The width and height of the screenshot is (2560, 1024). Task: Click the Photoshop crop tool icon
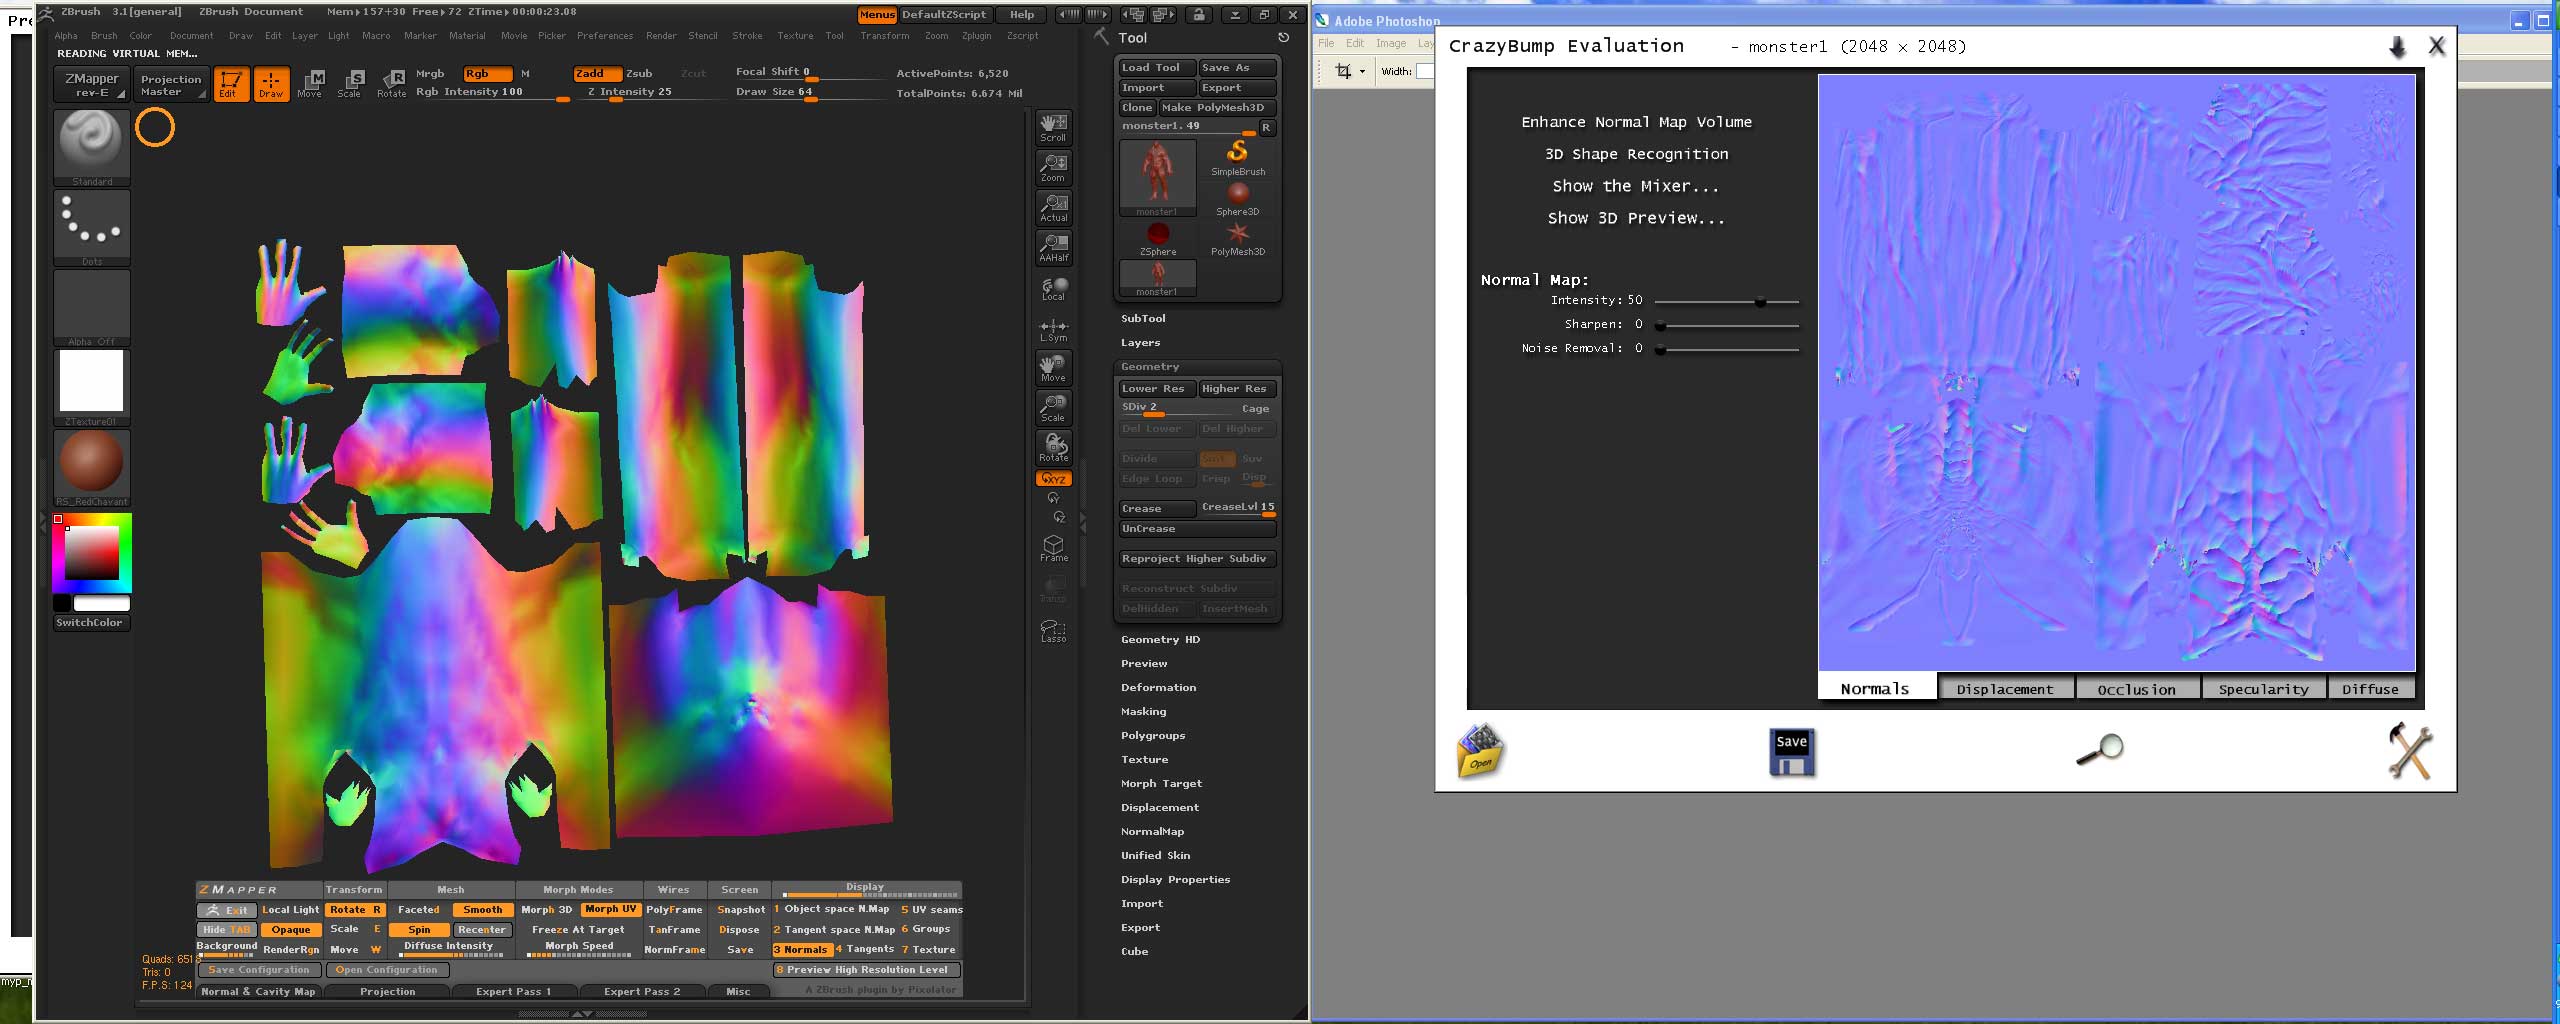[x=1343, y=71]
